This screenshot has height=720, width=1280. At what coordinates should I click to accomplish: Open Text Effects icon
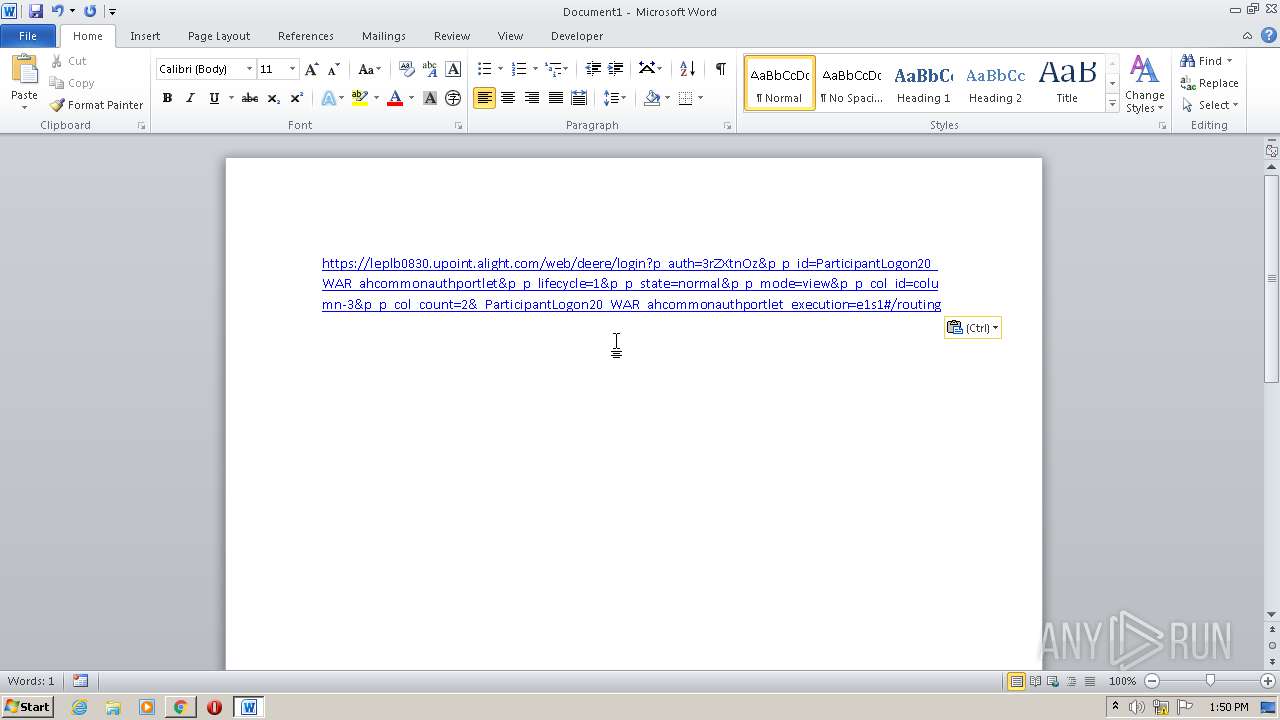[x=328, y=98]
